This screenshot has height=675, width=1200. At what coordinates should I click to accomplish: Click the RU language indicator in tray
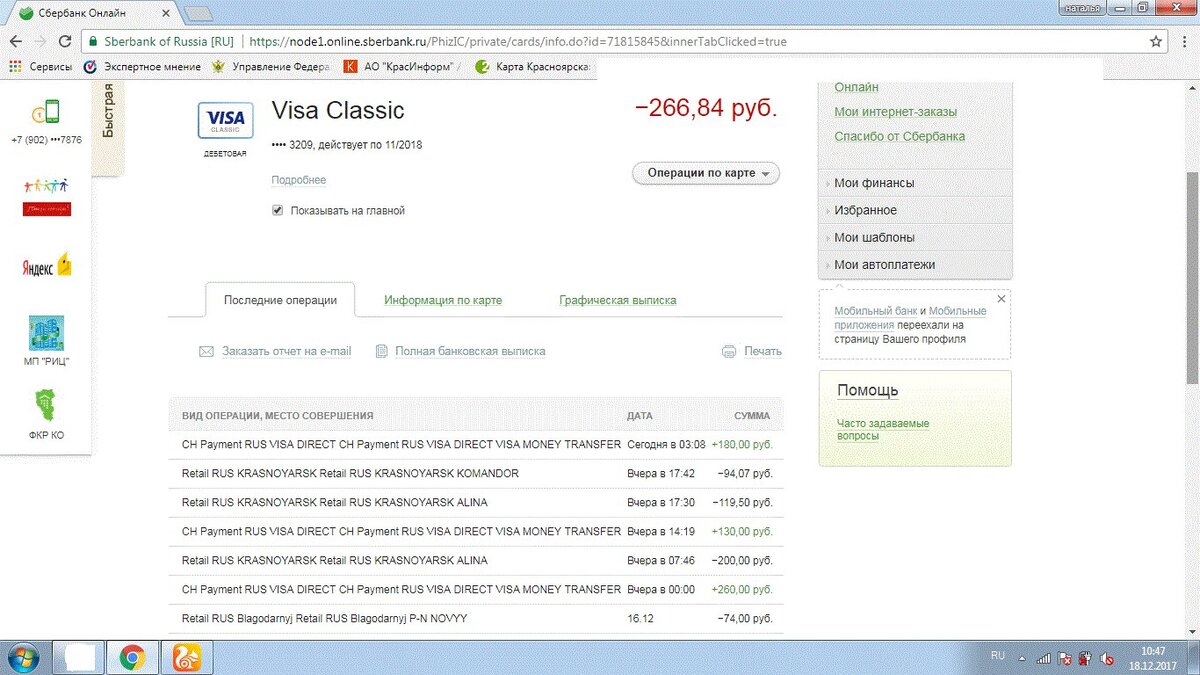point(997,655)
